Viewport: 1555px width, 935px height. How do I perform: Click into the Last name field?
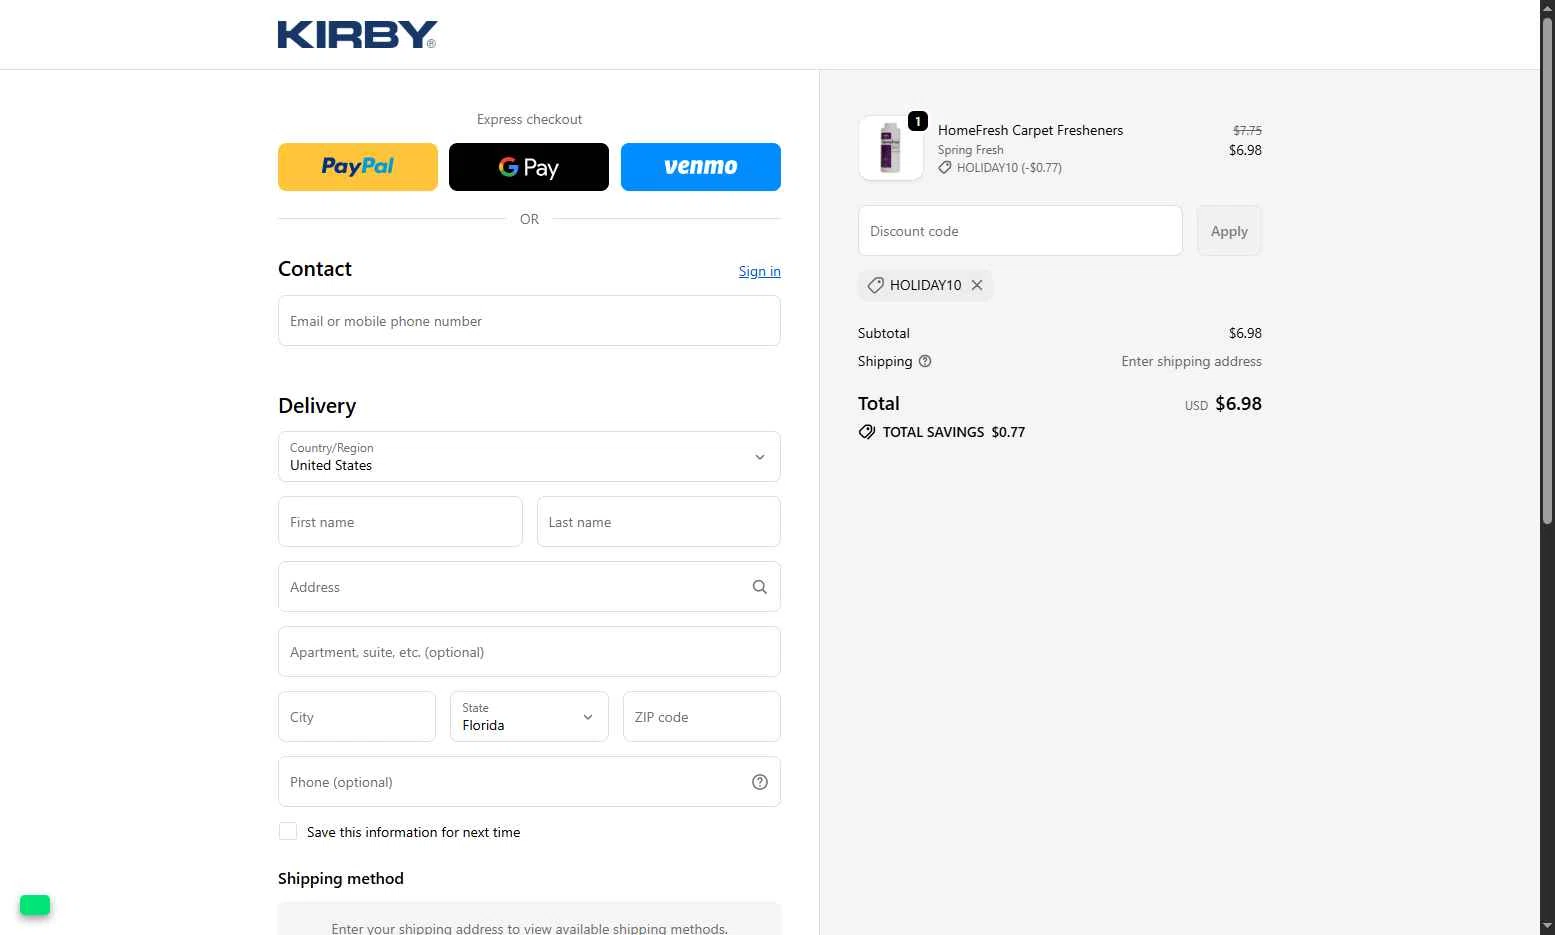click(659, 522)
